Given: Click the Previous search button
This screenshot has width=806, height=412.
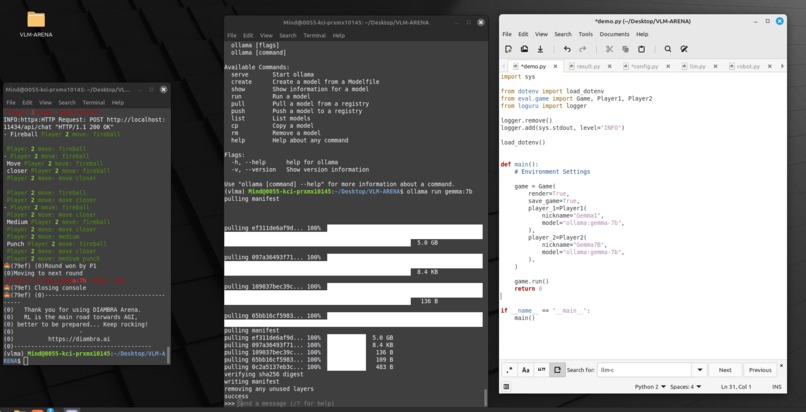Looking at the screenshot, I should tap(760, 370).
